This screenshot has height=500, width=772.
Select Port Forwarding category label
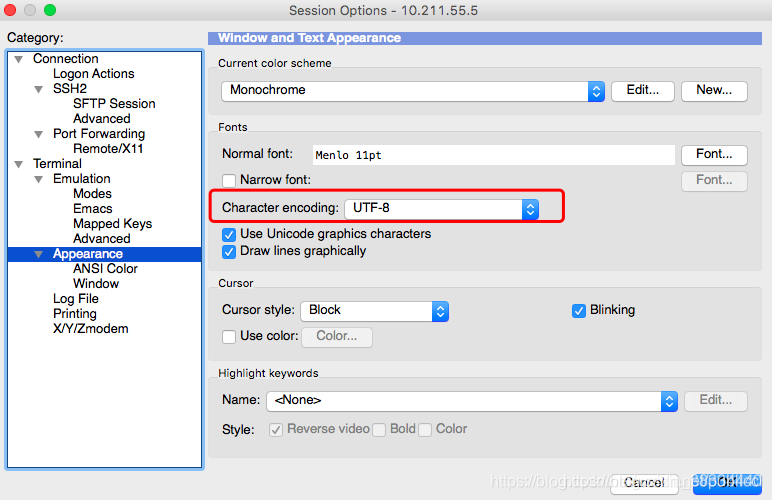tap(99, 134)
